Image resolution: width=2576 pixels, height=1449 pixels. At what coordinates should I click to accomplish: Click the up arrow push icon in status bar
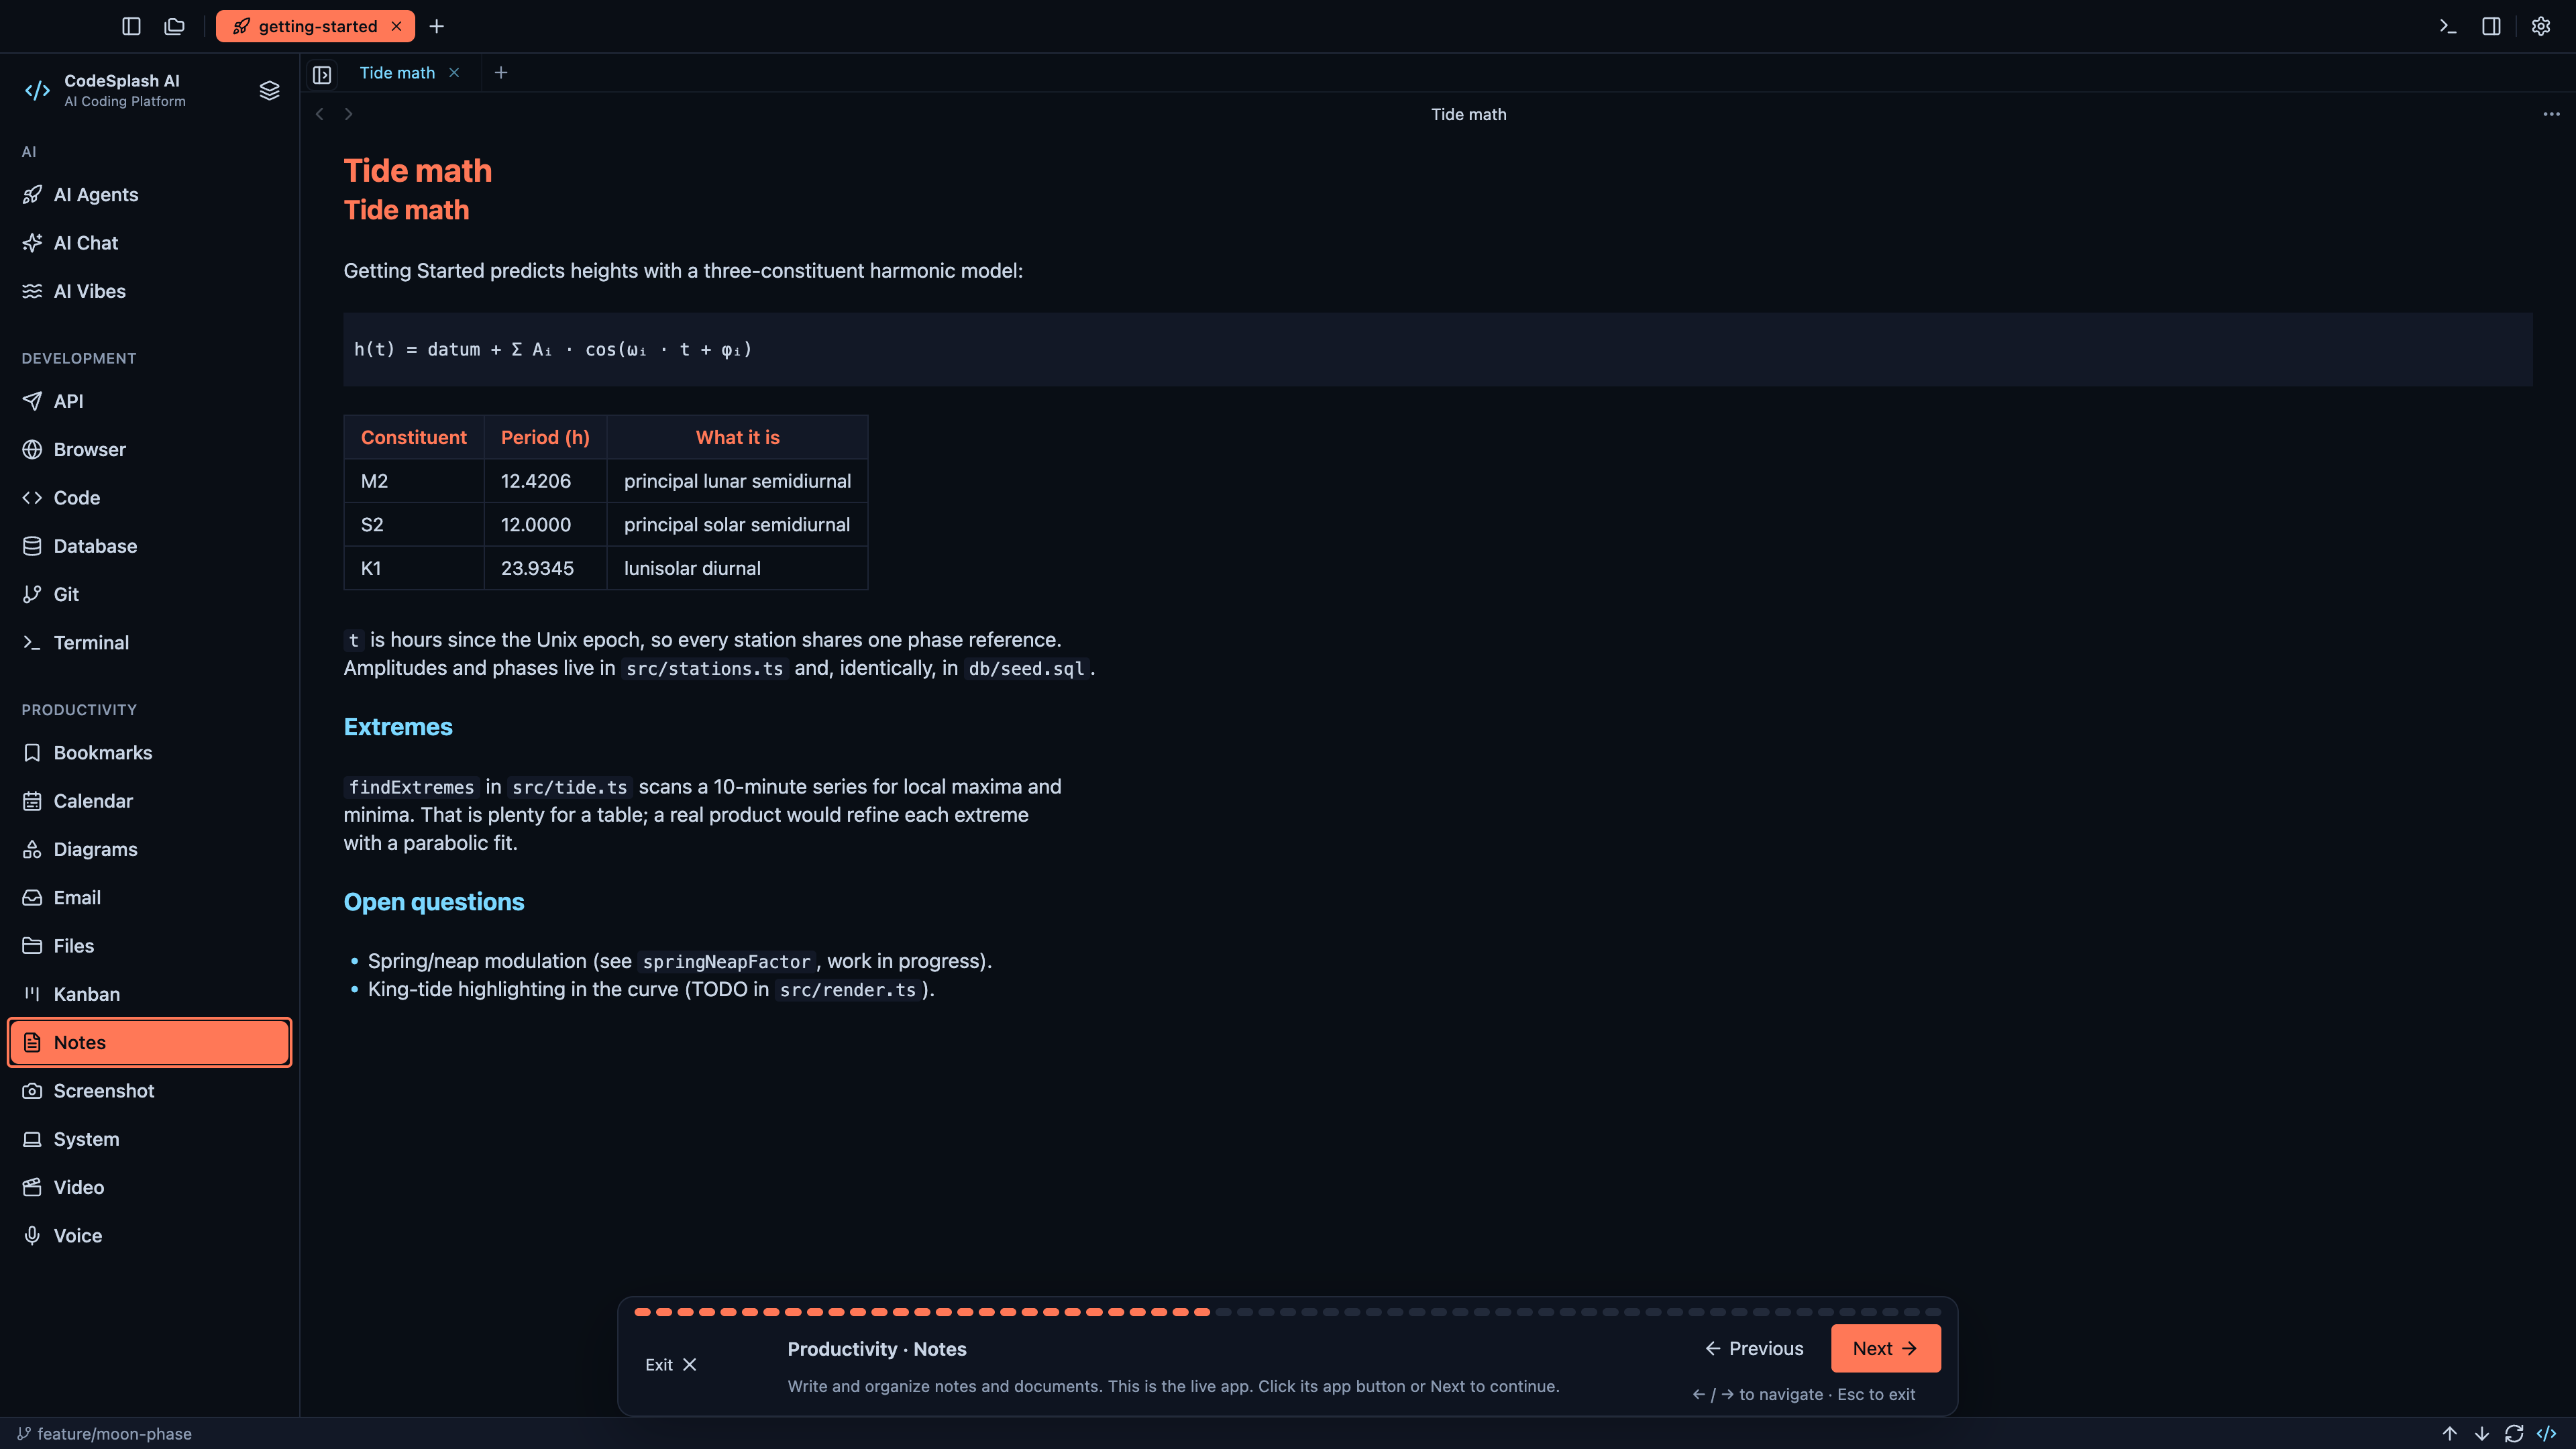point(2450,1434)
